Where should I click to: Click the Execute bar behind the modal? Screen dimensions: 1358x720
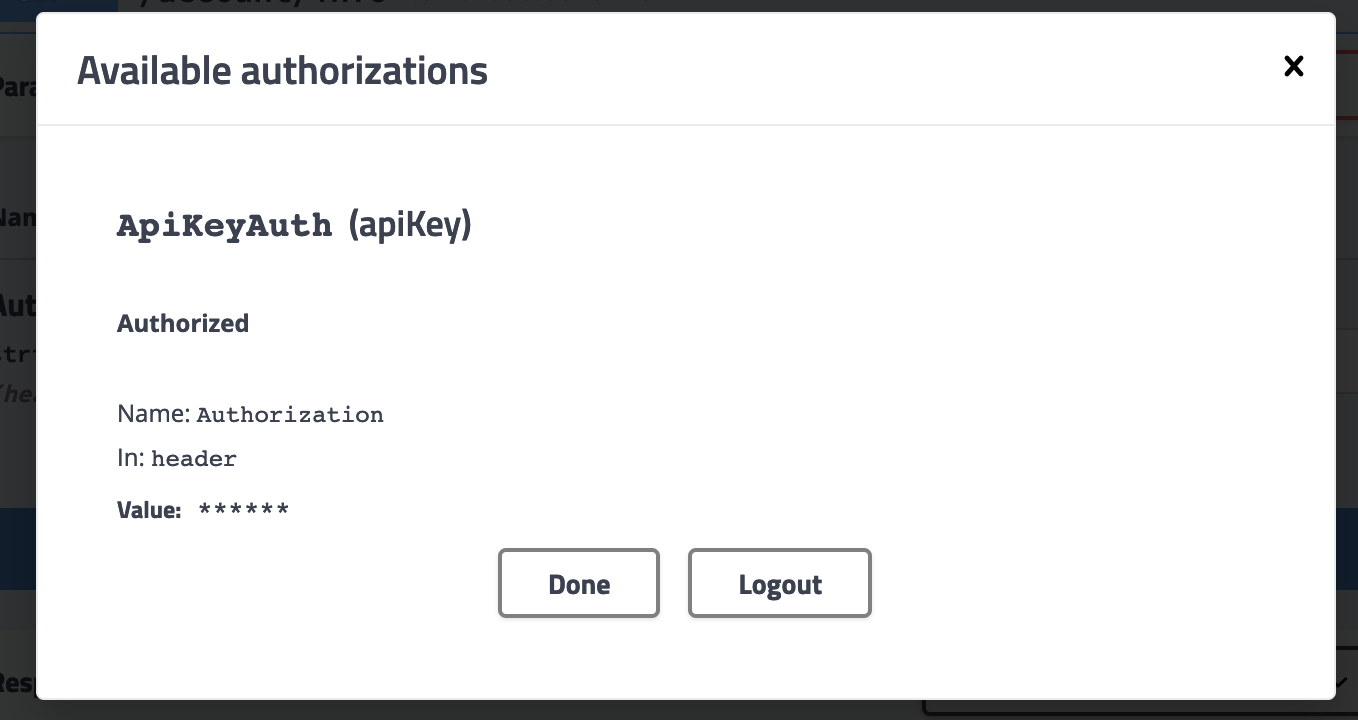17,548
